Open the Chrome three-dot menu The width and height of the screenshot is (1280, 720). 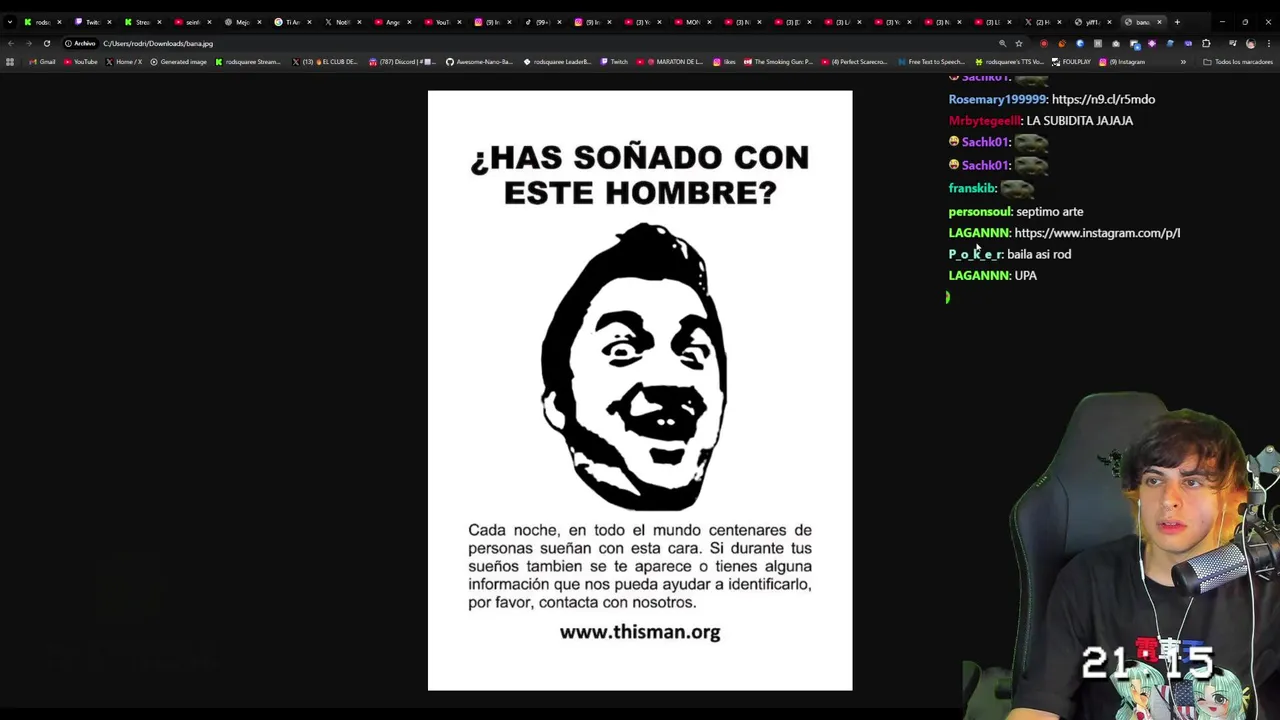tap(1267, 43)
